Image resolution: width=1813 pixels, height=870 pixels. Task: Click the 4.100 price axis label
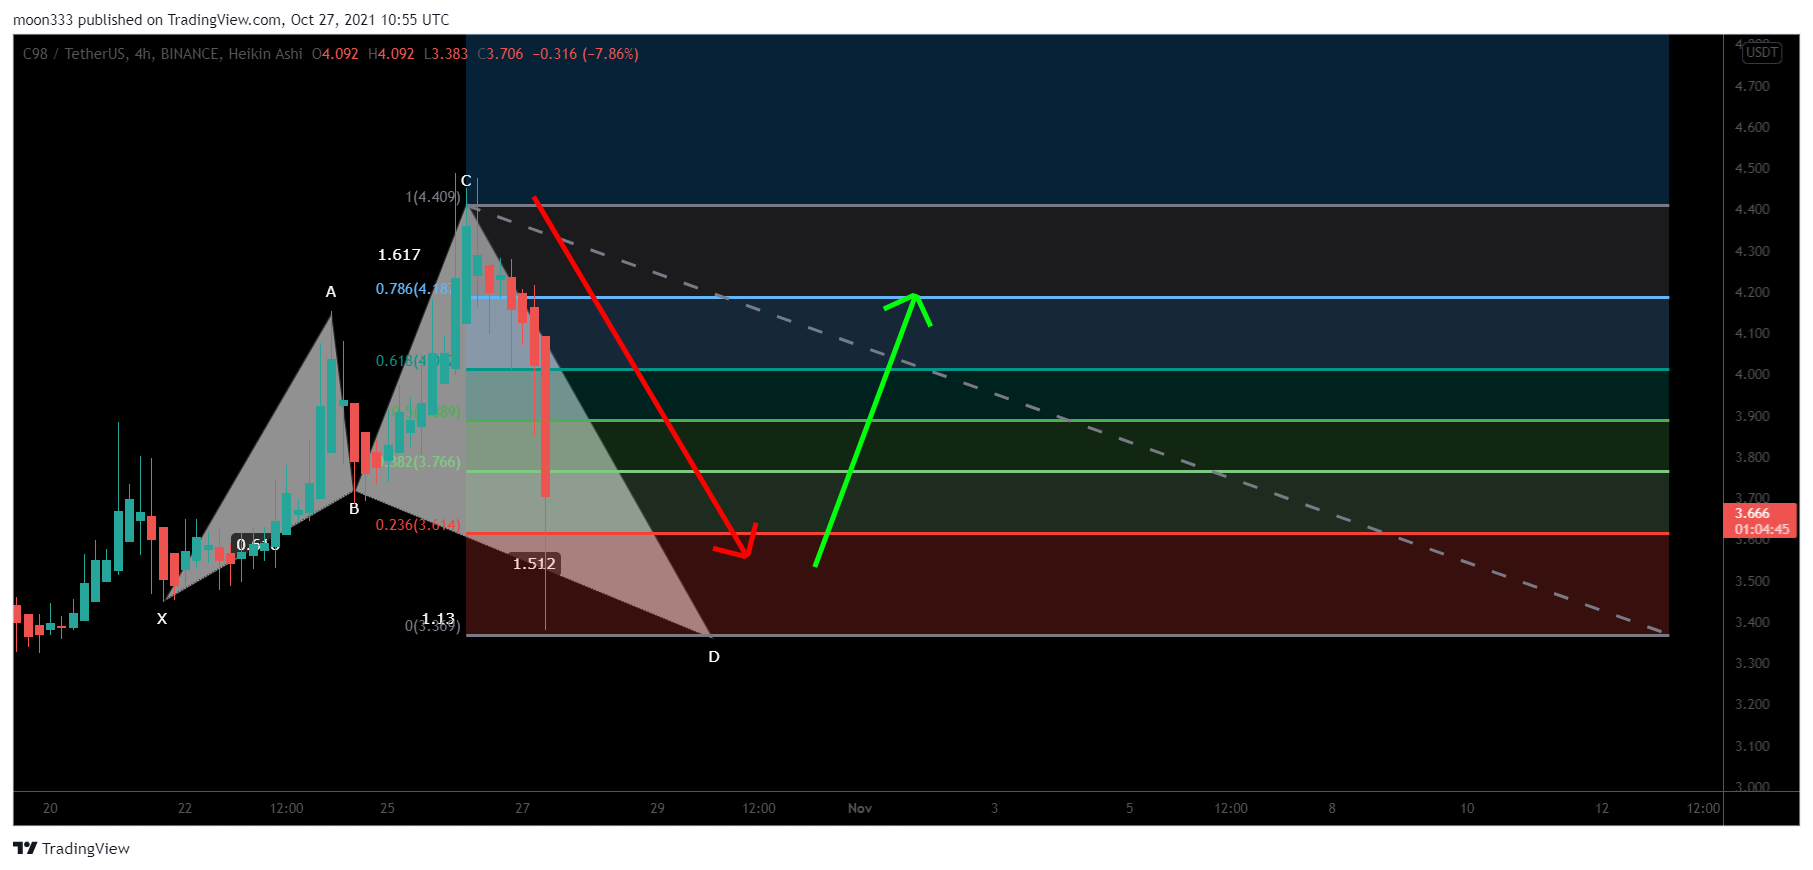click(x=1752, y=333)
